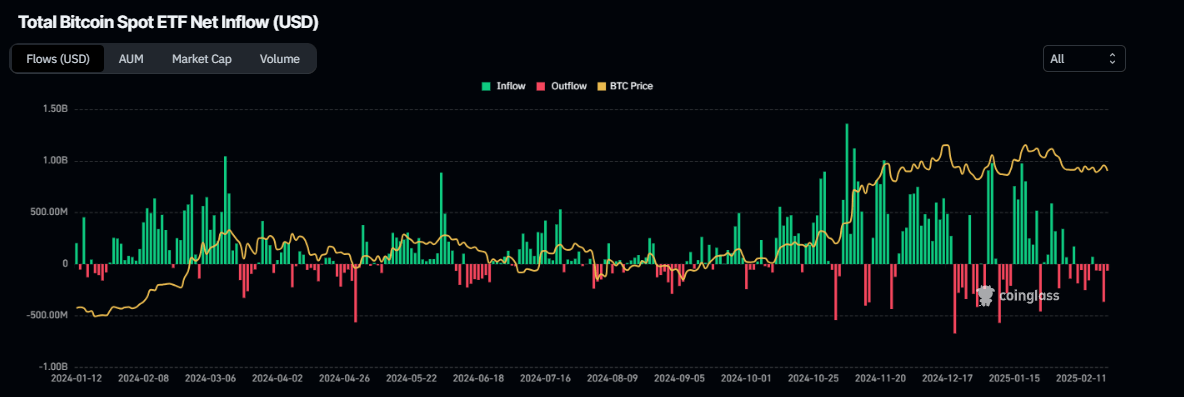
Task: Open the Market Cap tab
Action: tap(202, 59)
